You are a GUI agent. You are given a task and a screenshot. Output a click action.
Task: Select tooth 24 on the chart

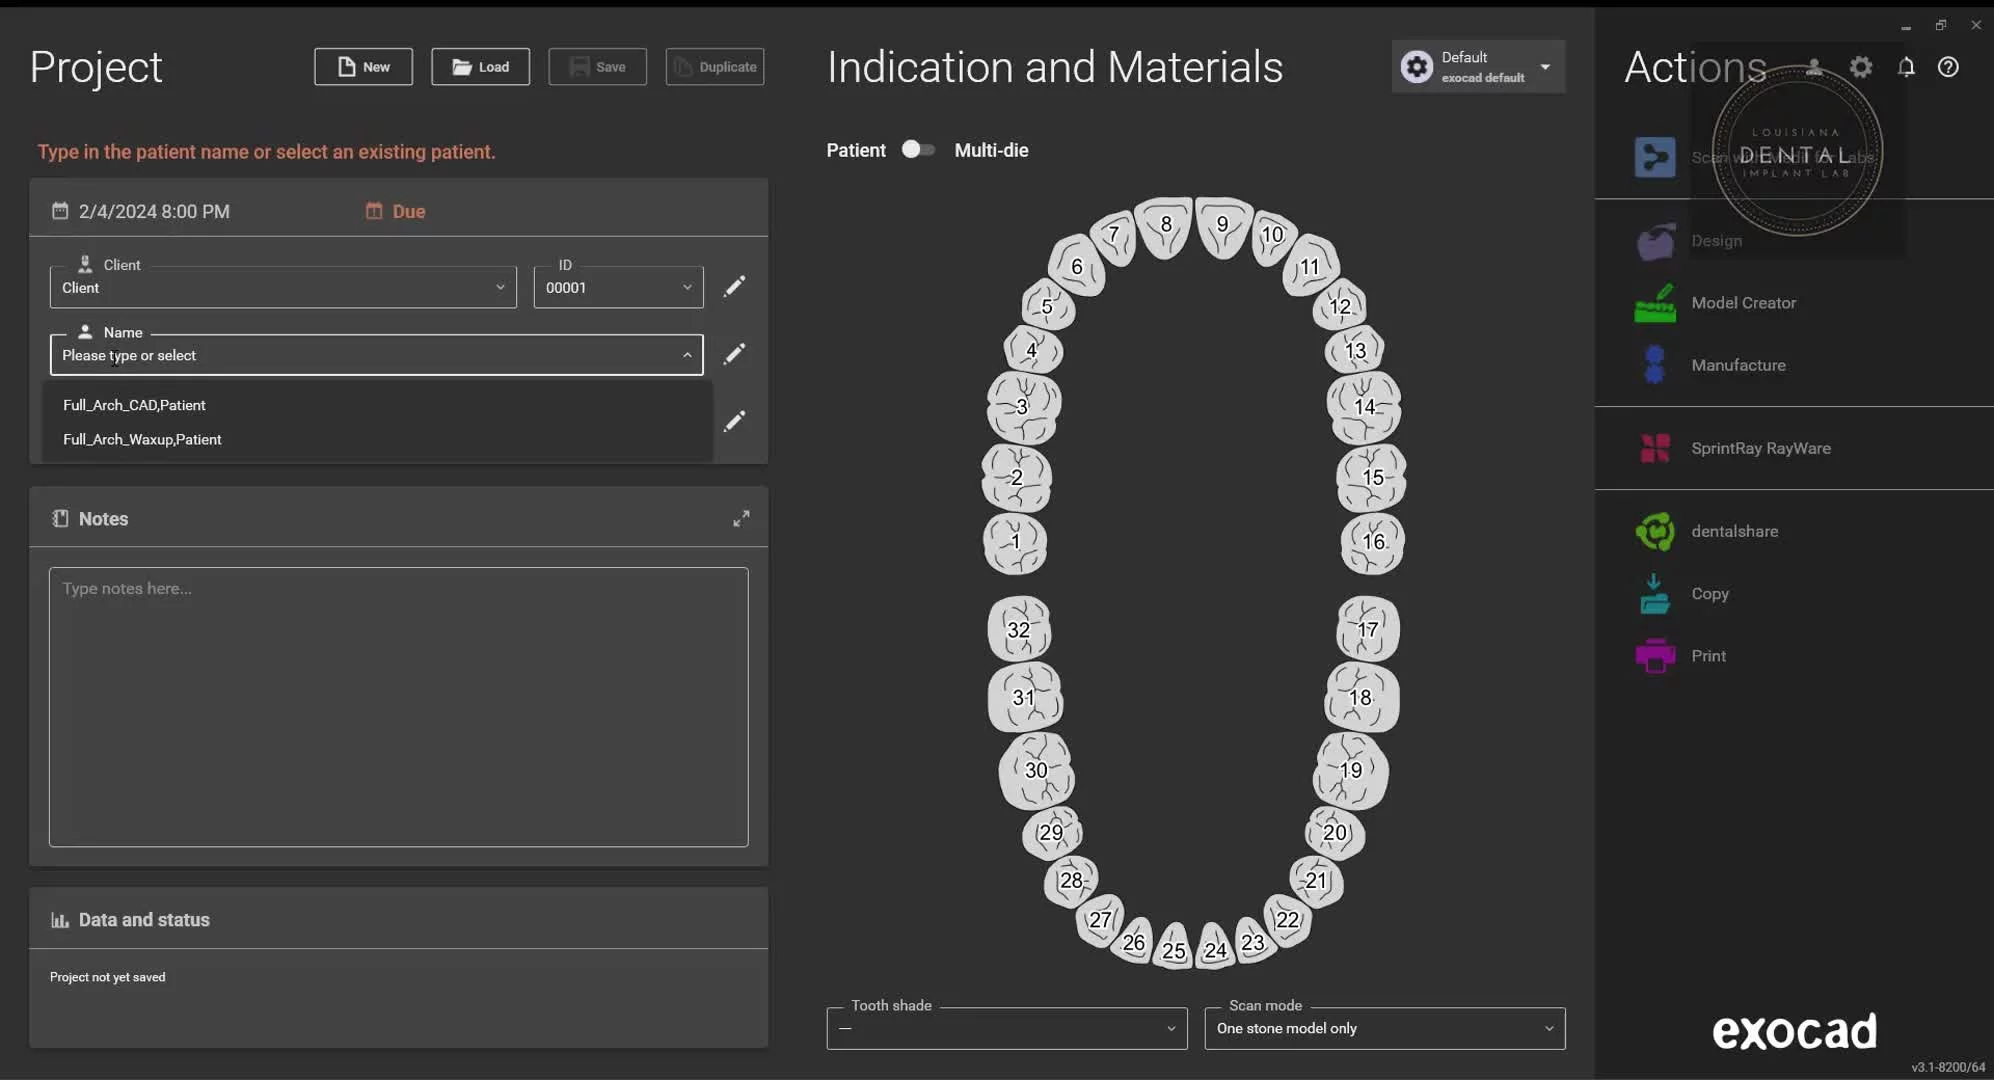(x=1216, y=948)
